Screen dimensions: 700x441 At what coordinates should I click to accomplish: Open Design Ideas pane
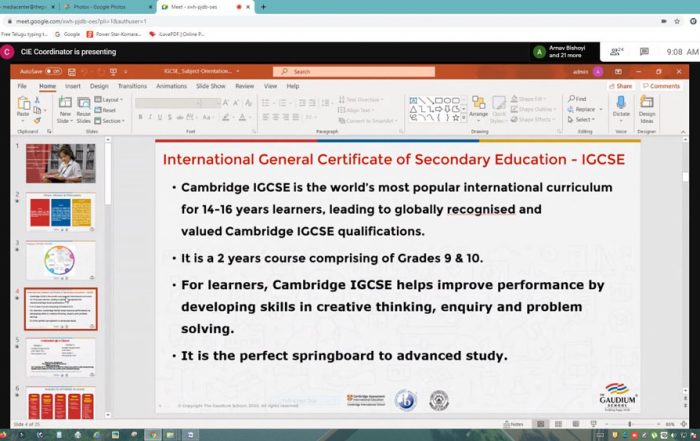[x=647, y=108]
